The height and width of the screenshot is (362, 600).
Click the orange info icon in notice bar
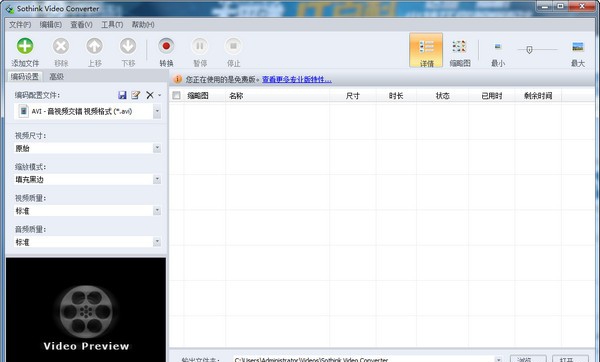pyautogui.click(x=177, y=79)
